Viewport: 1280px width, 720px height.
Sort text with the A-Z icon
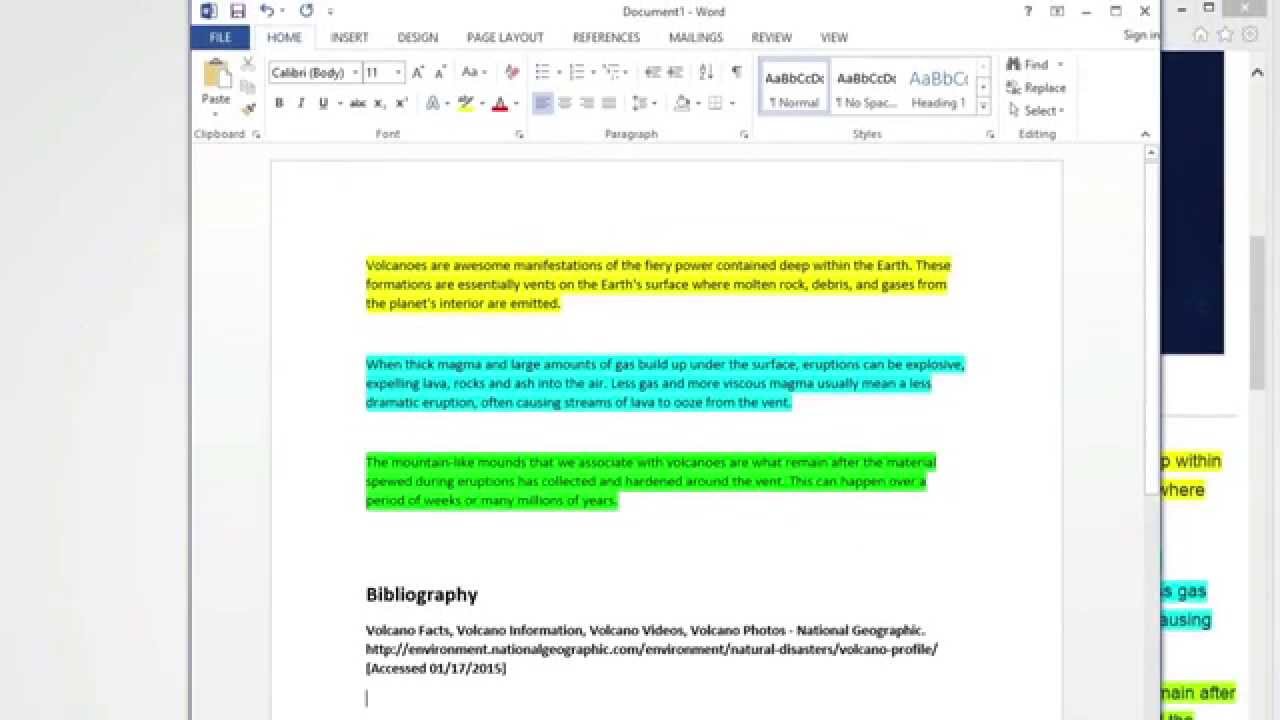[706, 72]
